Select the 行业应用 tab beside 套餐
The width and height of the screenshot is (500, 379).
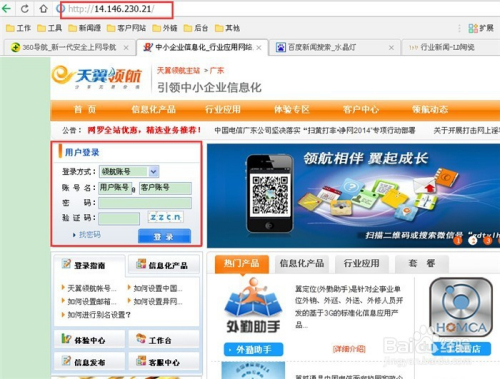[x=362, y=264]
